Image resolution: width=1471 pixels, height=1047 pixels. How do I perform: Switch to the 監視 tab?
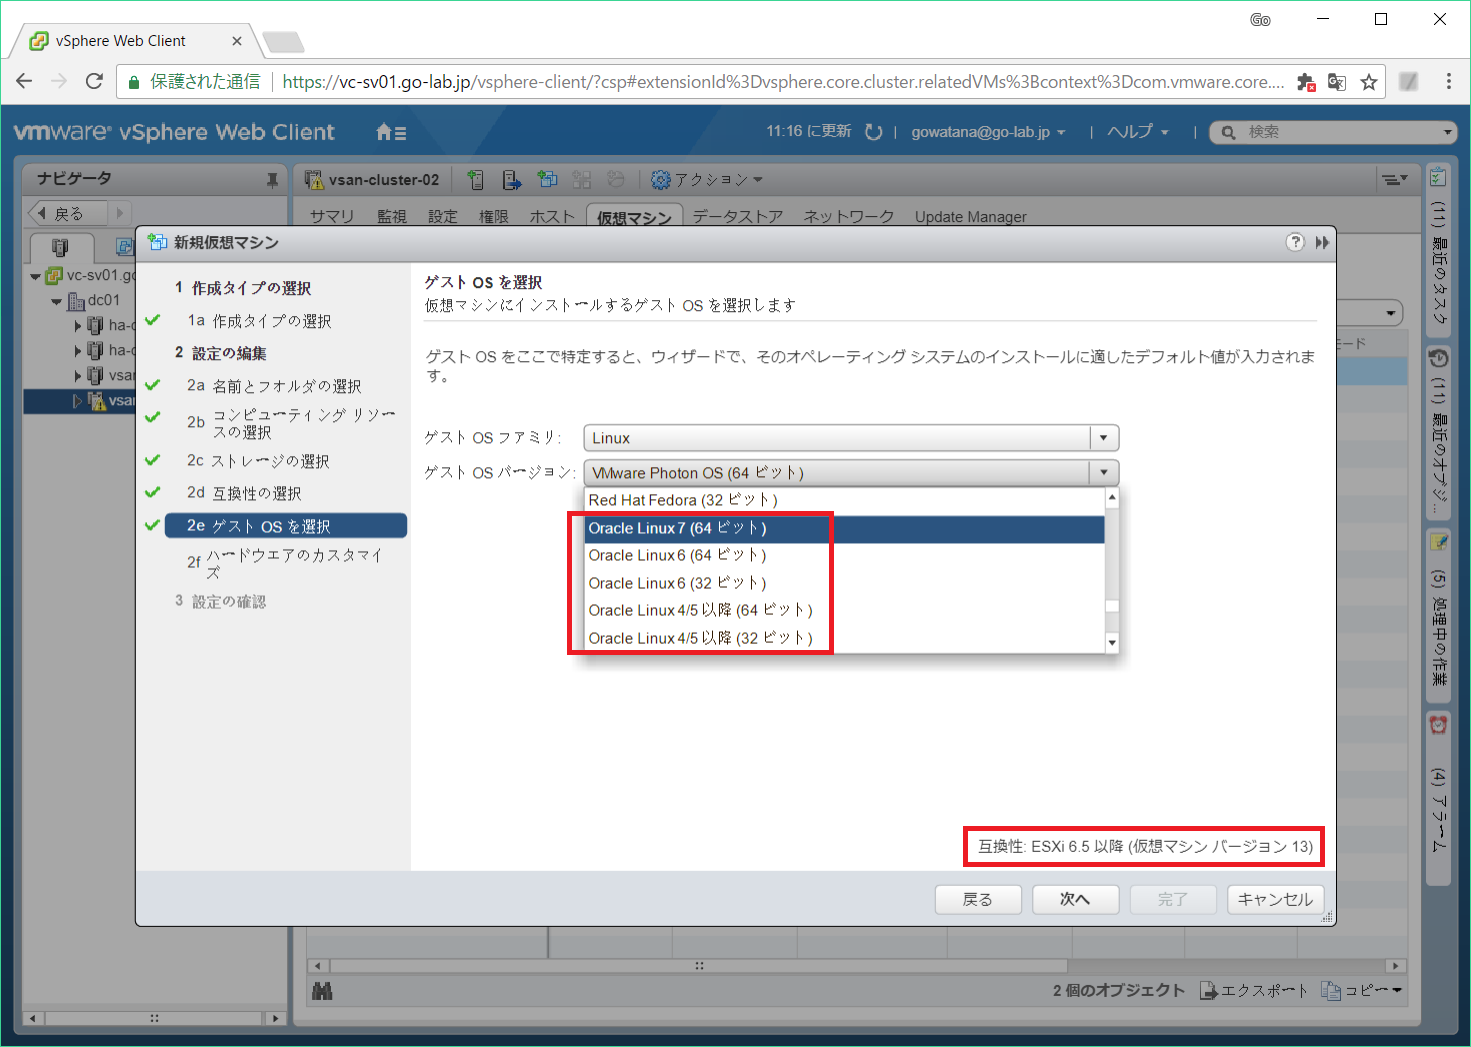click(x=392, y=217)
